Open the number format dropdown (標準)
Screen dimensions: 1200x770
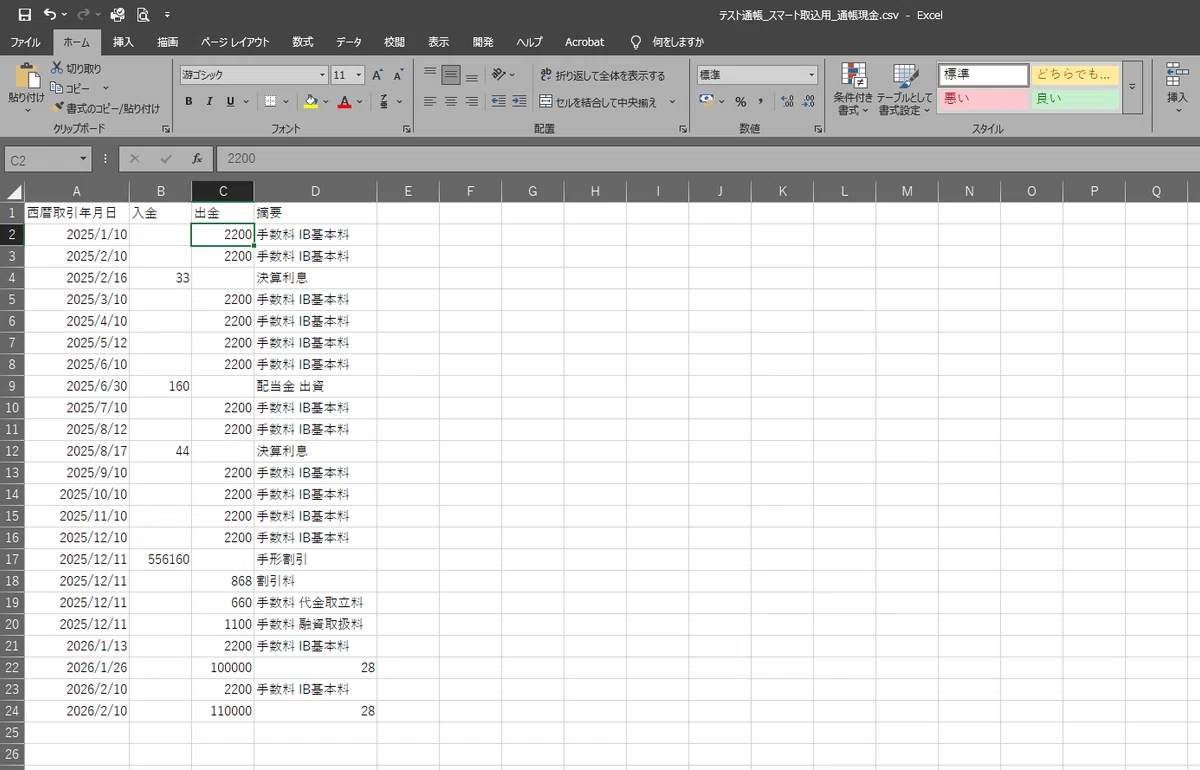pos(812,75)
